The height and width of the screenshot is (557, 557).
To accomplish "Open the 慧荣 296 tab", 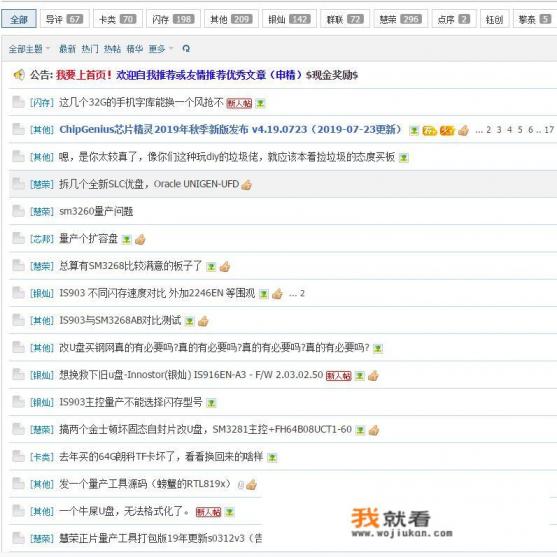I will click(x=401, y=19).
